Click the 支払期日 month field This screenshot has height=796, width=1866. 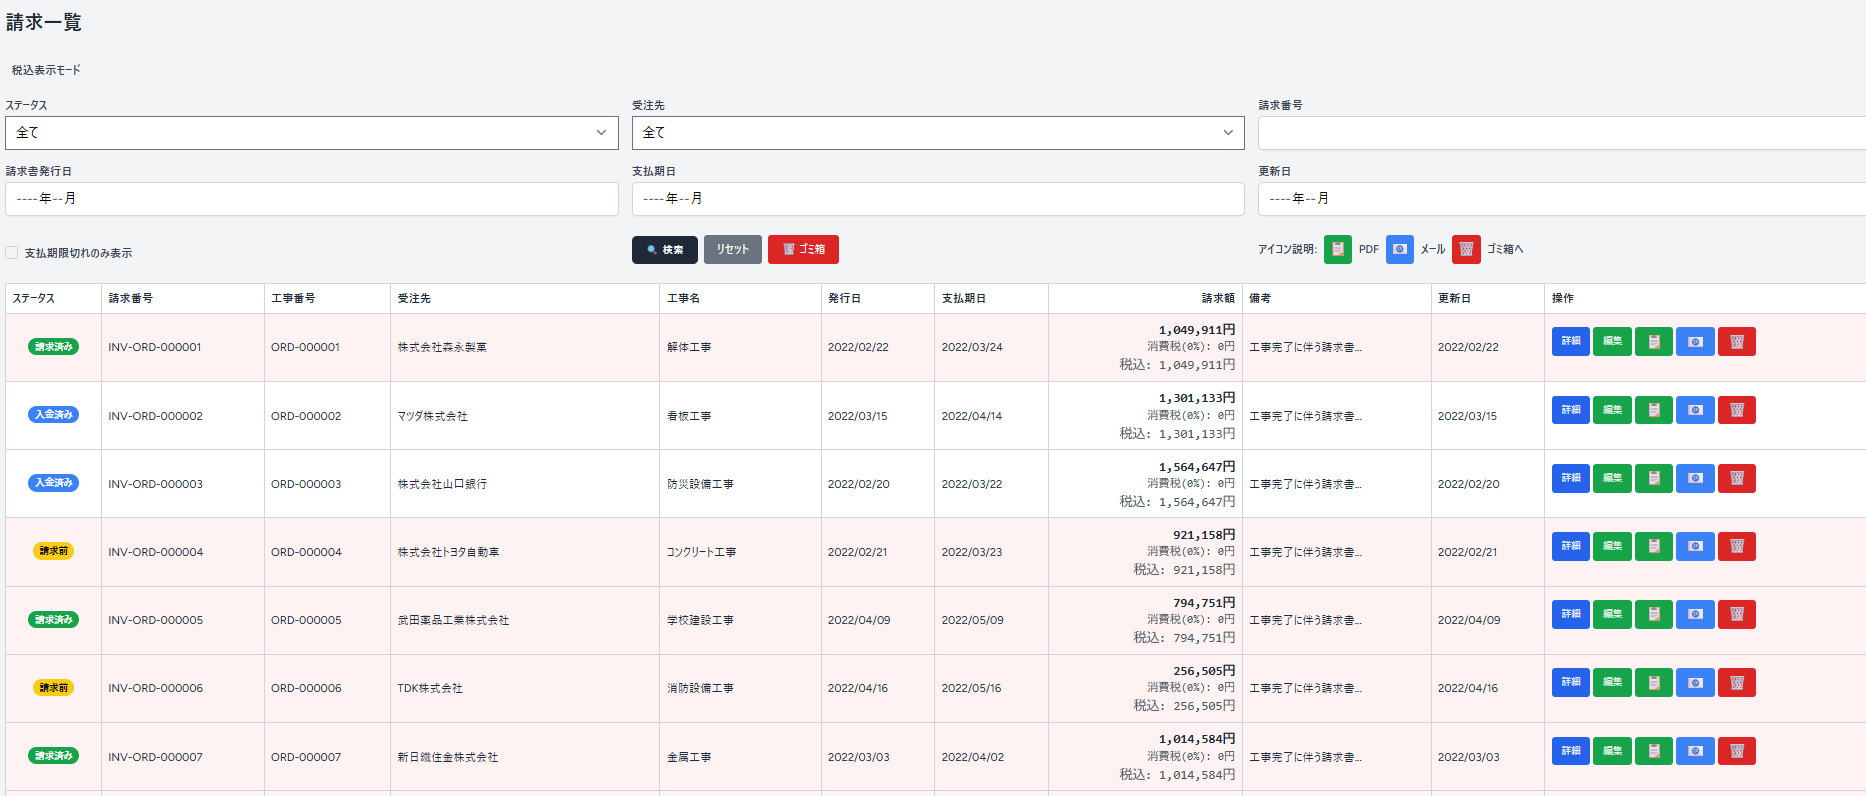(937, 199)
